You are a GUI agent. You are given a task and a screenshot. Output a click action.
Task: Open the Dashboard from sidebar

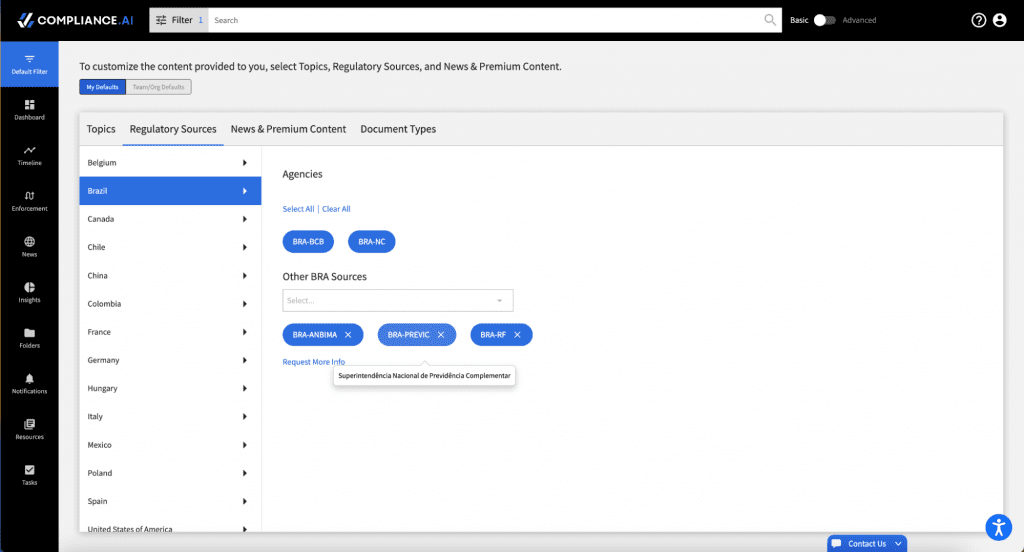(29, 110)
